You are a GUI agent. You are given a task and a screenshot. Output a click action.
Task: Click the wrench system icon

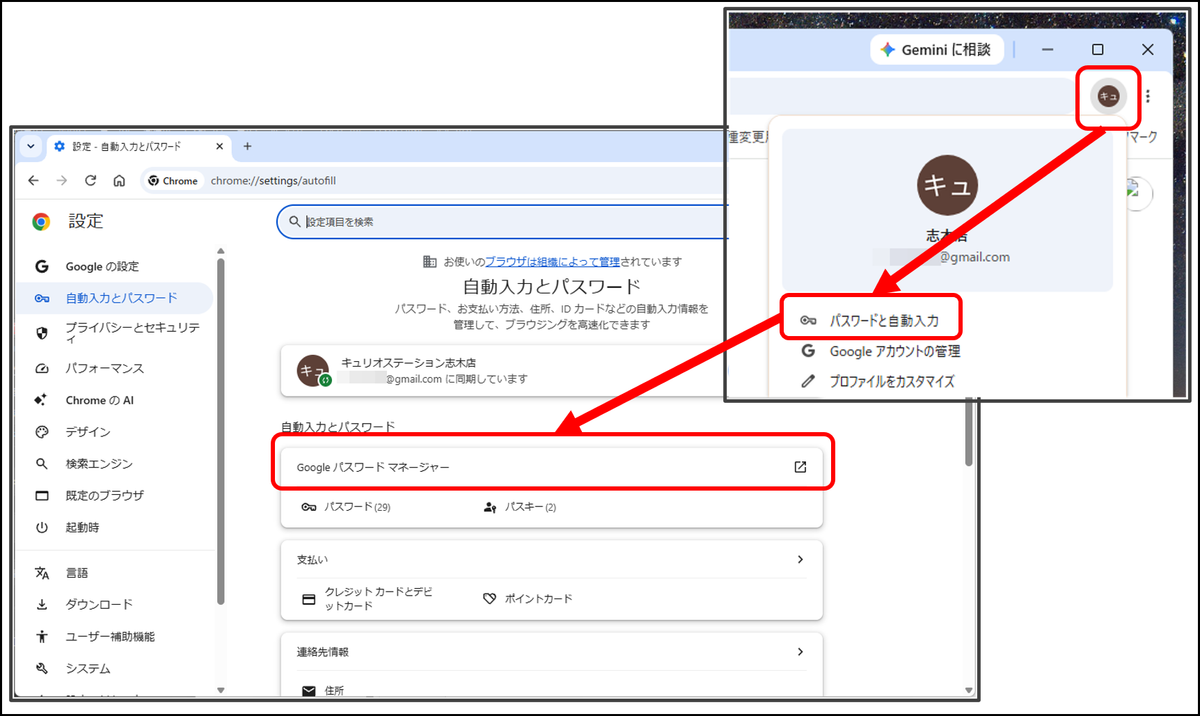(42, 668)
